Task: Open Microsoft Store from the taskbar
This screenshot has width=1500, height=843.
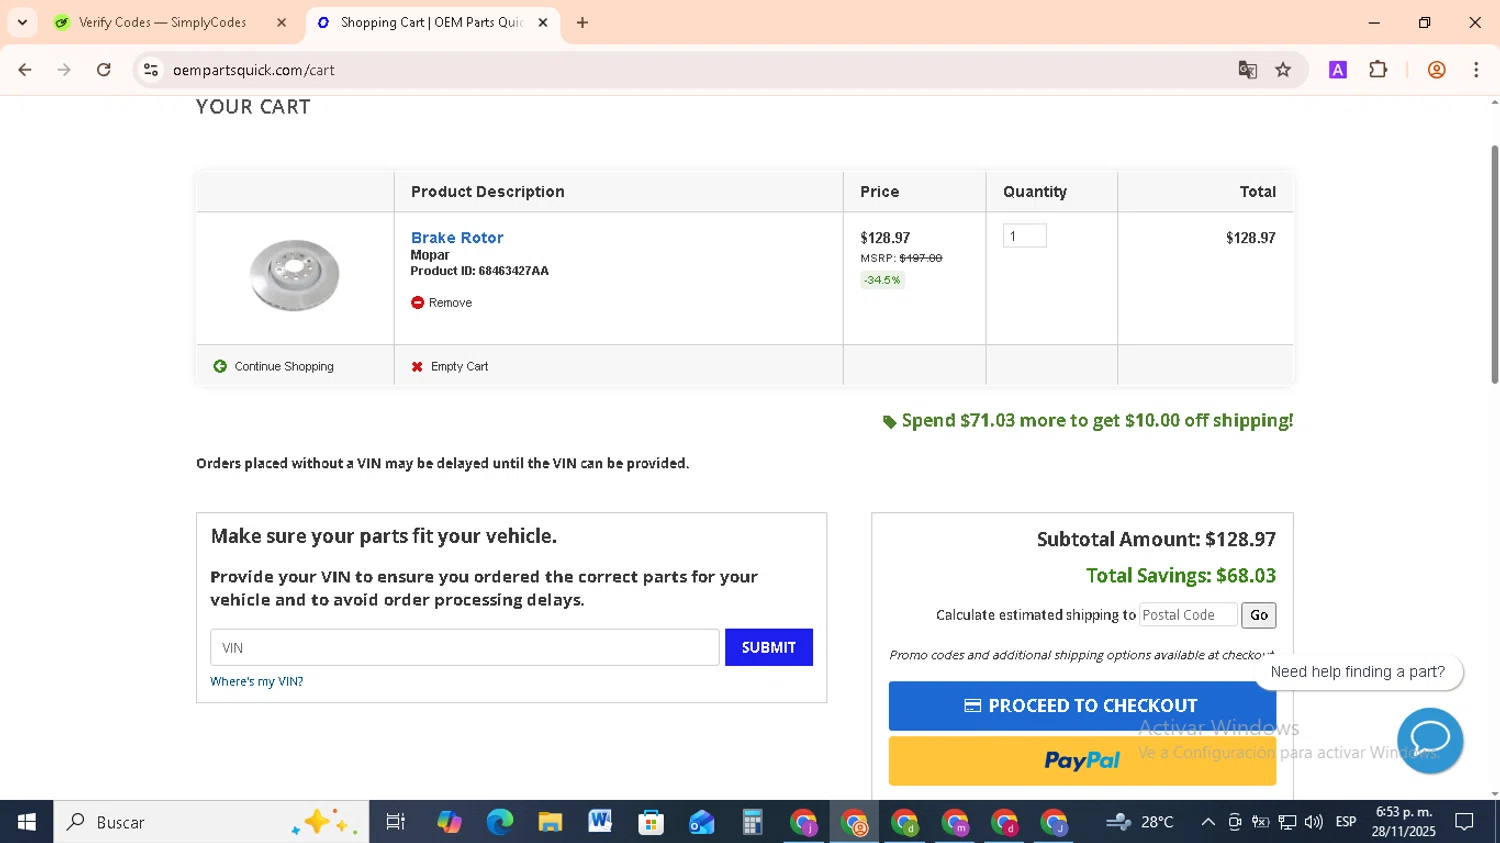Action: [651, 822]
